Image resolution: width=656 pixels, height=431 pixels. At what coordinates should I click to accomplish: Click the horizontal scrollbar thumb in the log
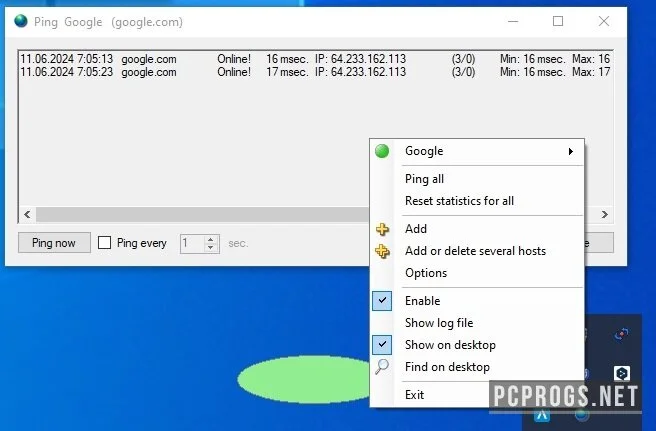[202, 215]
